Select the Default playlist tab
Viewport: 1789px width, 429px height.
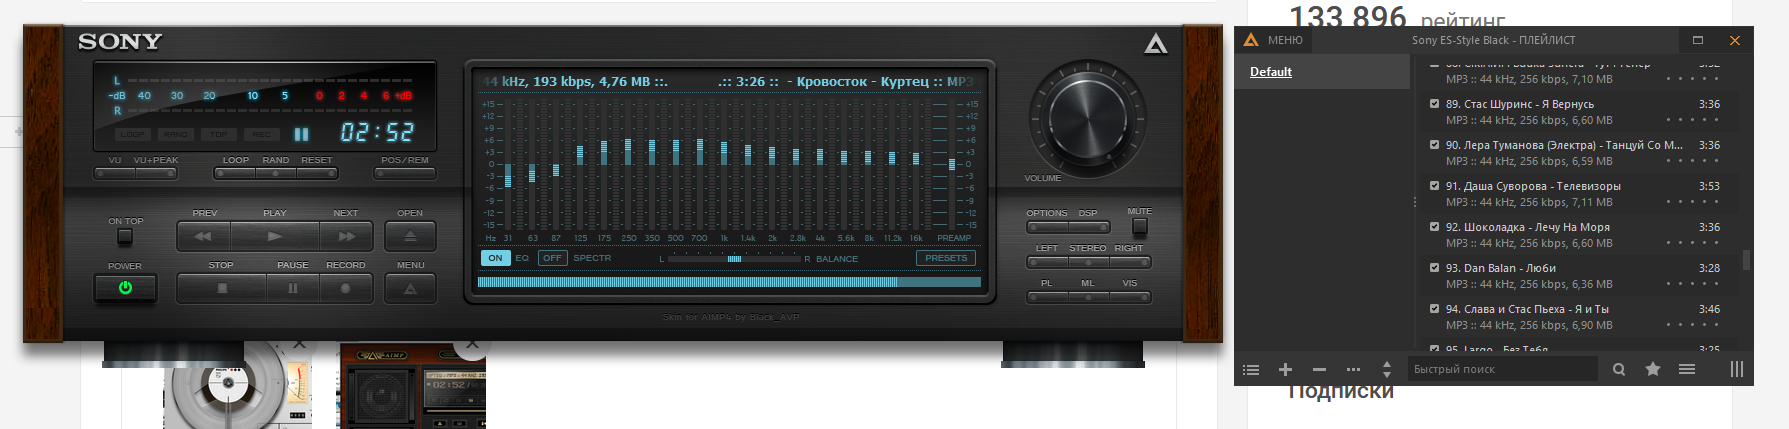(1271, 72)
